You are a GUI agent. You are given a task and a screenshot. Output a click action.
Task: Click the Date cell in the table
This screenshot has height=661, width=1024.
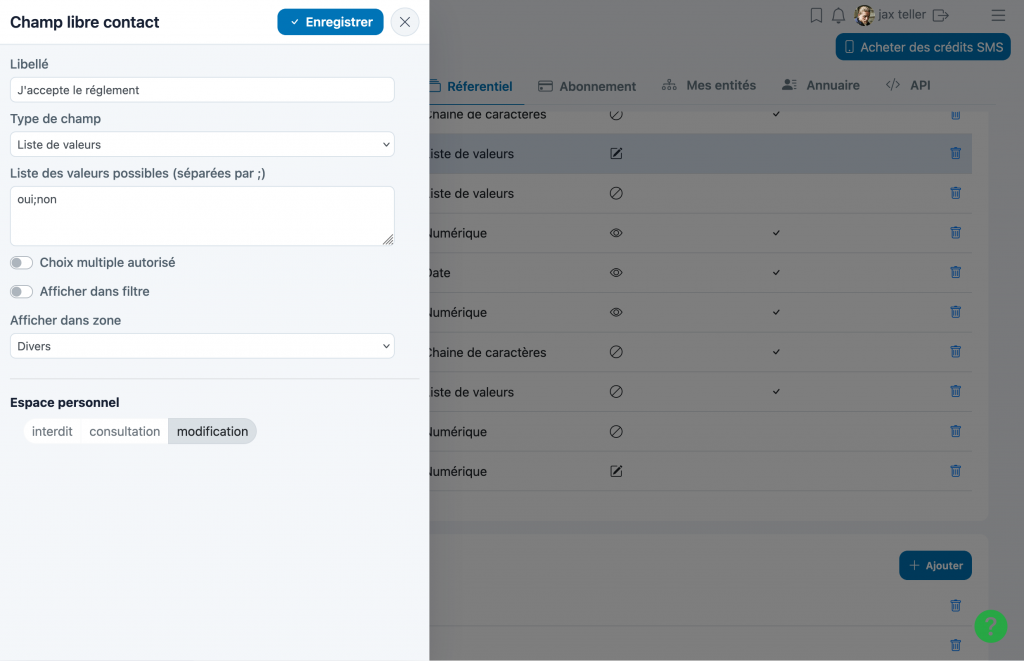click(440, 273)
